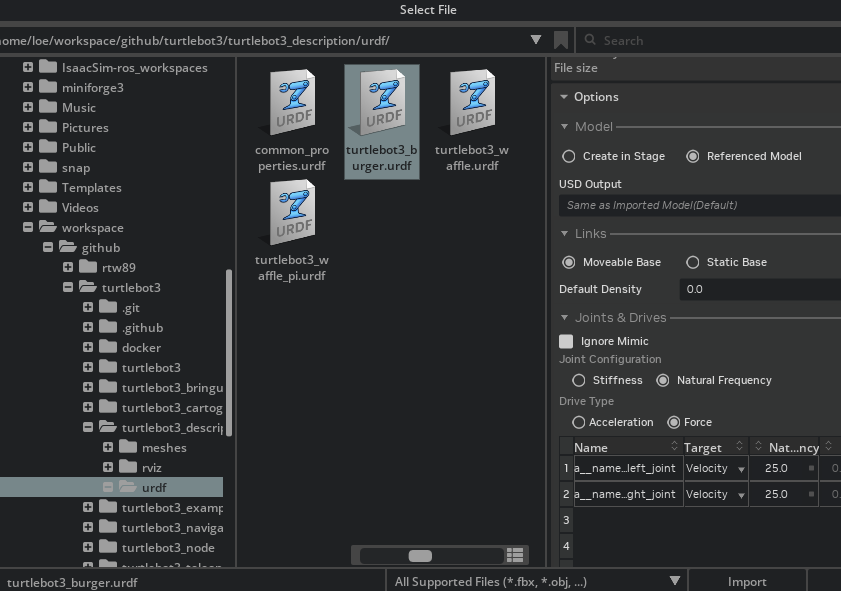Edit Default Density value field
The image size is (841, 591).
click(761, 289)
